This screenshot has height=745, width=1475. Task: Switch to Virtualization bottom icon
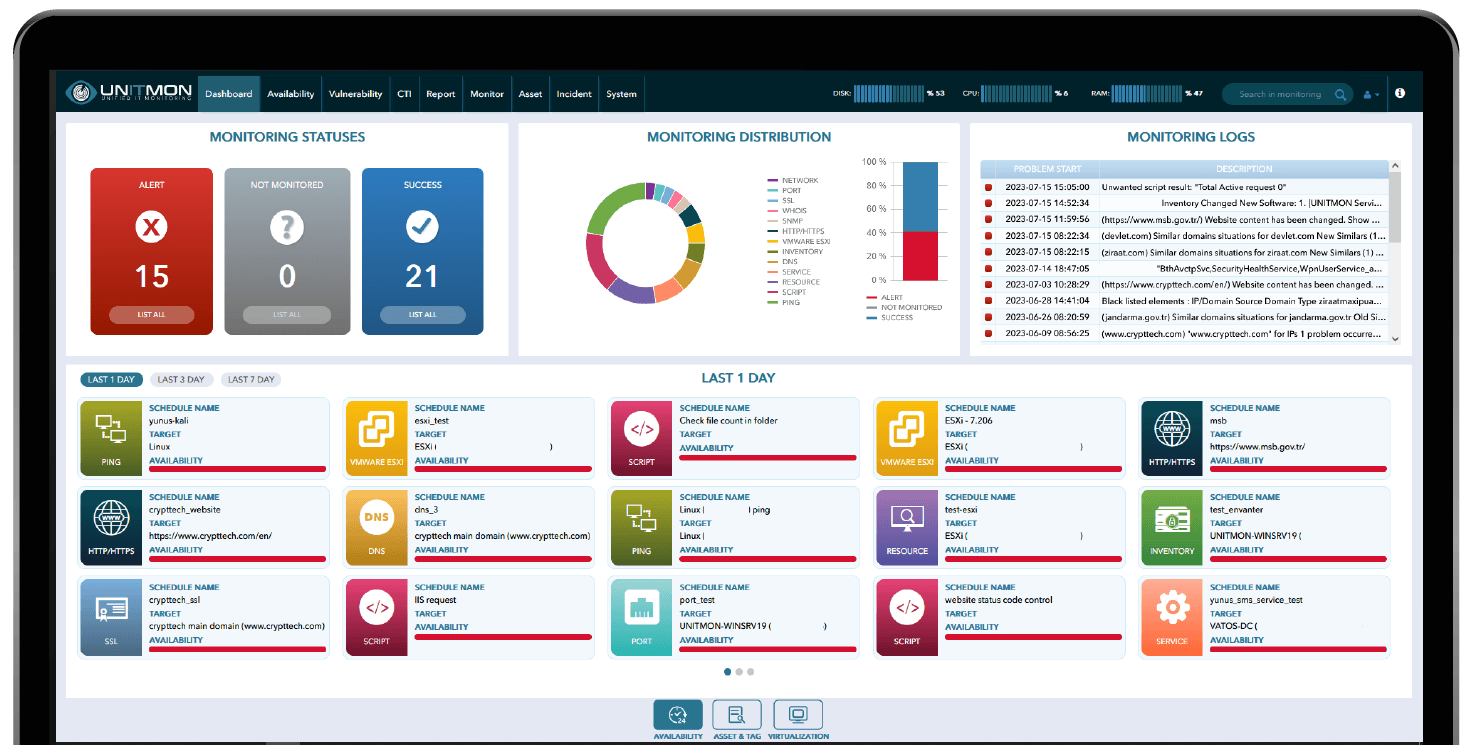point(798,715)
